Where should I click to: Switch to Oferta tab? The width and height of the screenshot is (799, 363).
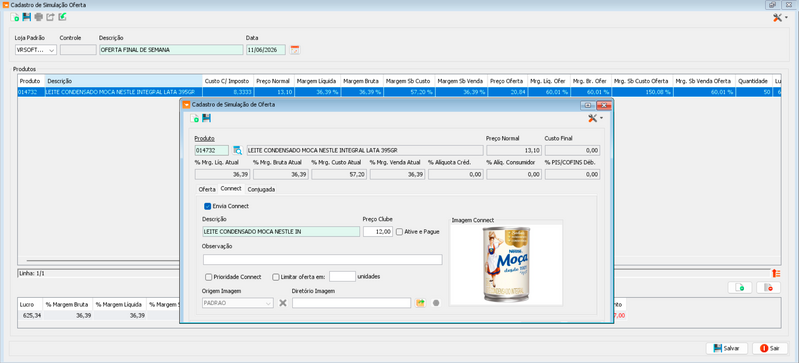tap(207, 189)
